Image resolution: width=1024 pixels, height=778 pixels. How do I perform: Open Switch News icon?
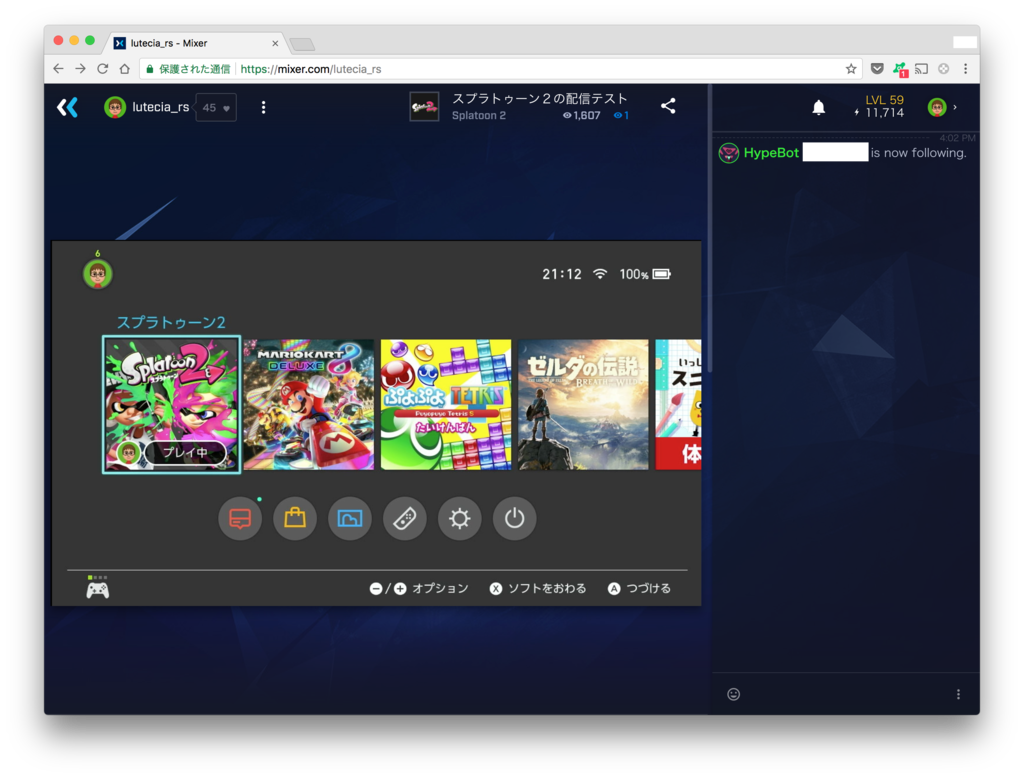coord(240,518)
